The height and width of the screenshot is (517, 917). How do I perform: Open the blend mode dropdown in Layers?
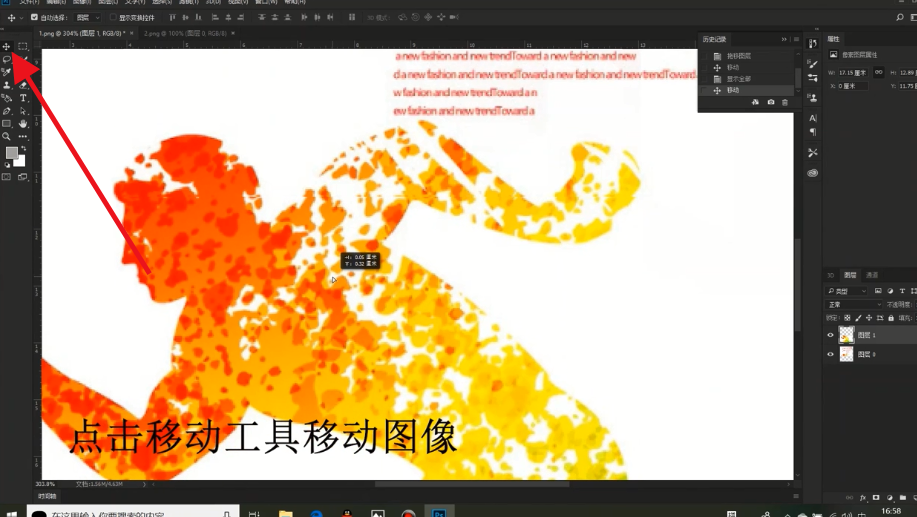(854, 305)
